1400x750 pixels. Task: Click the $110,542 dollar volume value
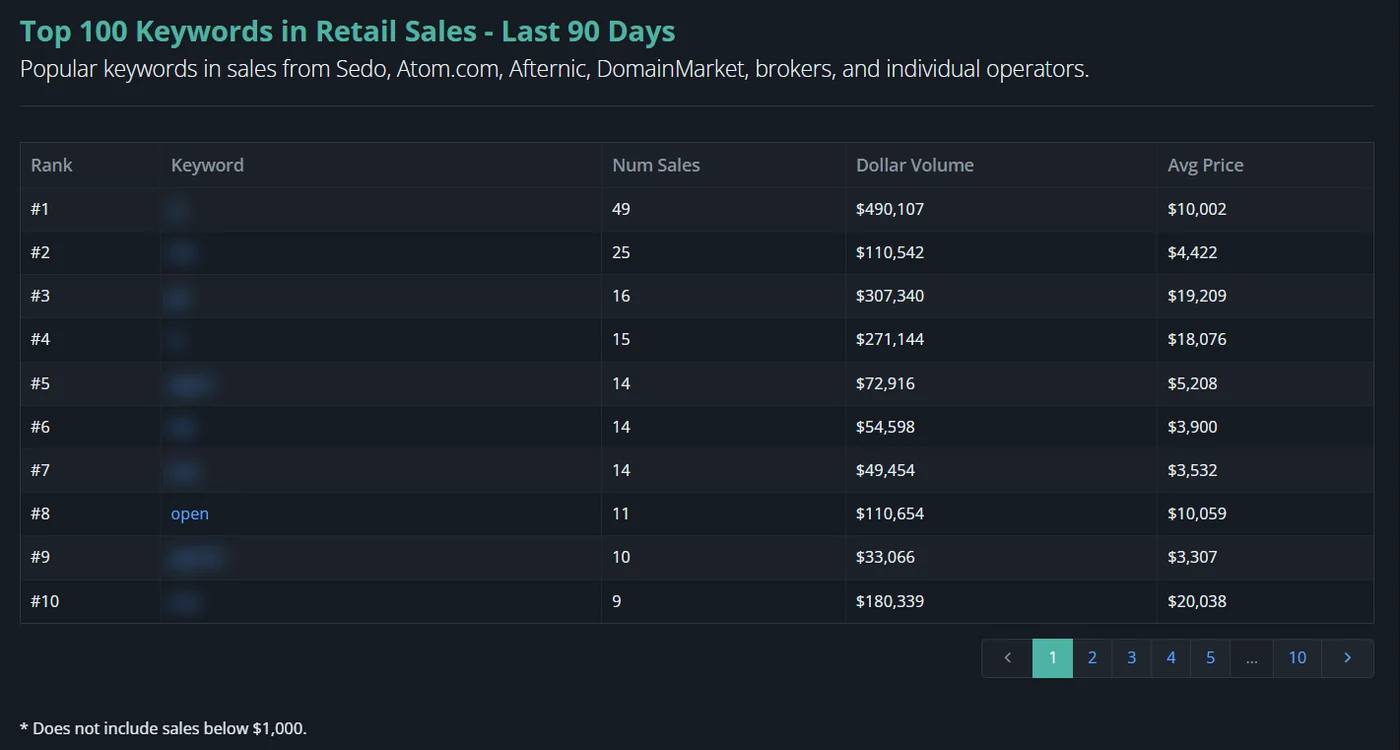coord(890,253)
